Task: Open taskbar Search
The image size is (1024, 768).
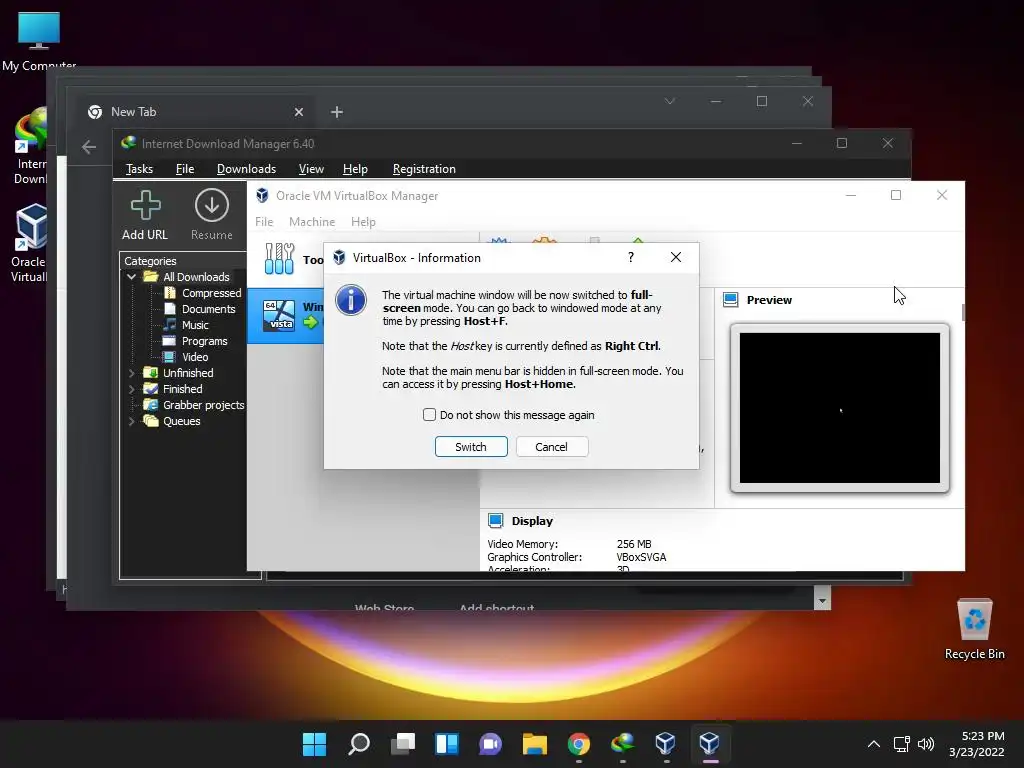Action: point(359,743)
